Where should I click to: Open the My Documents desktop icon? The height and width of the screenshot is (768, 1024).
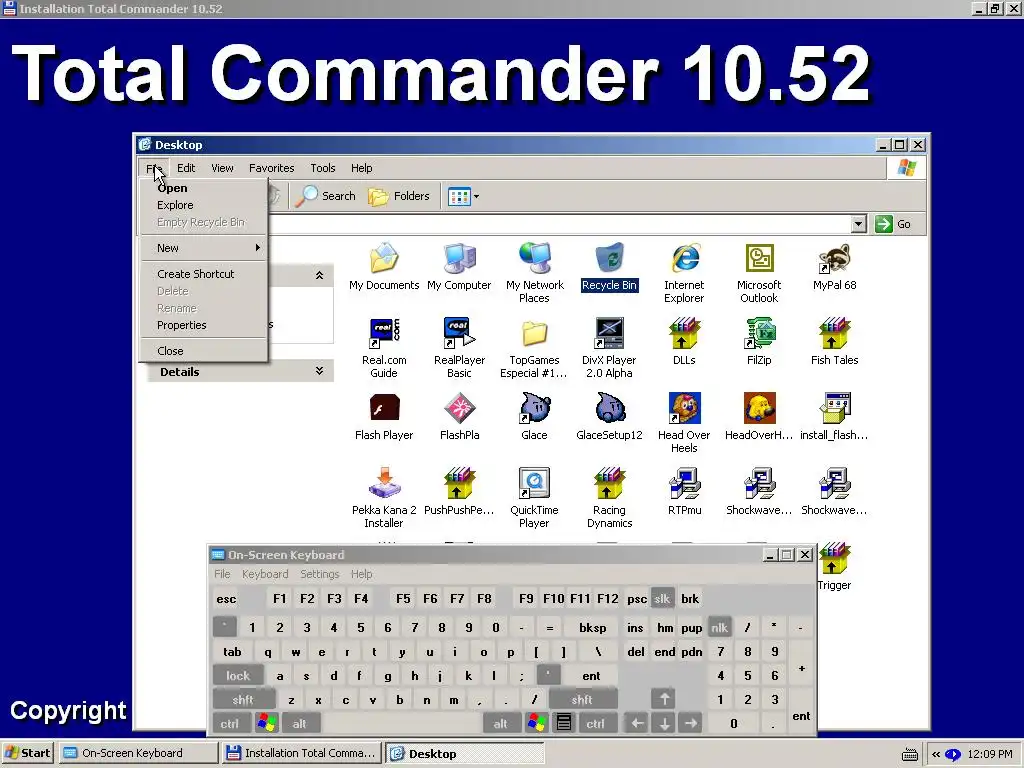click(384, 257)
